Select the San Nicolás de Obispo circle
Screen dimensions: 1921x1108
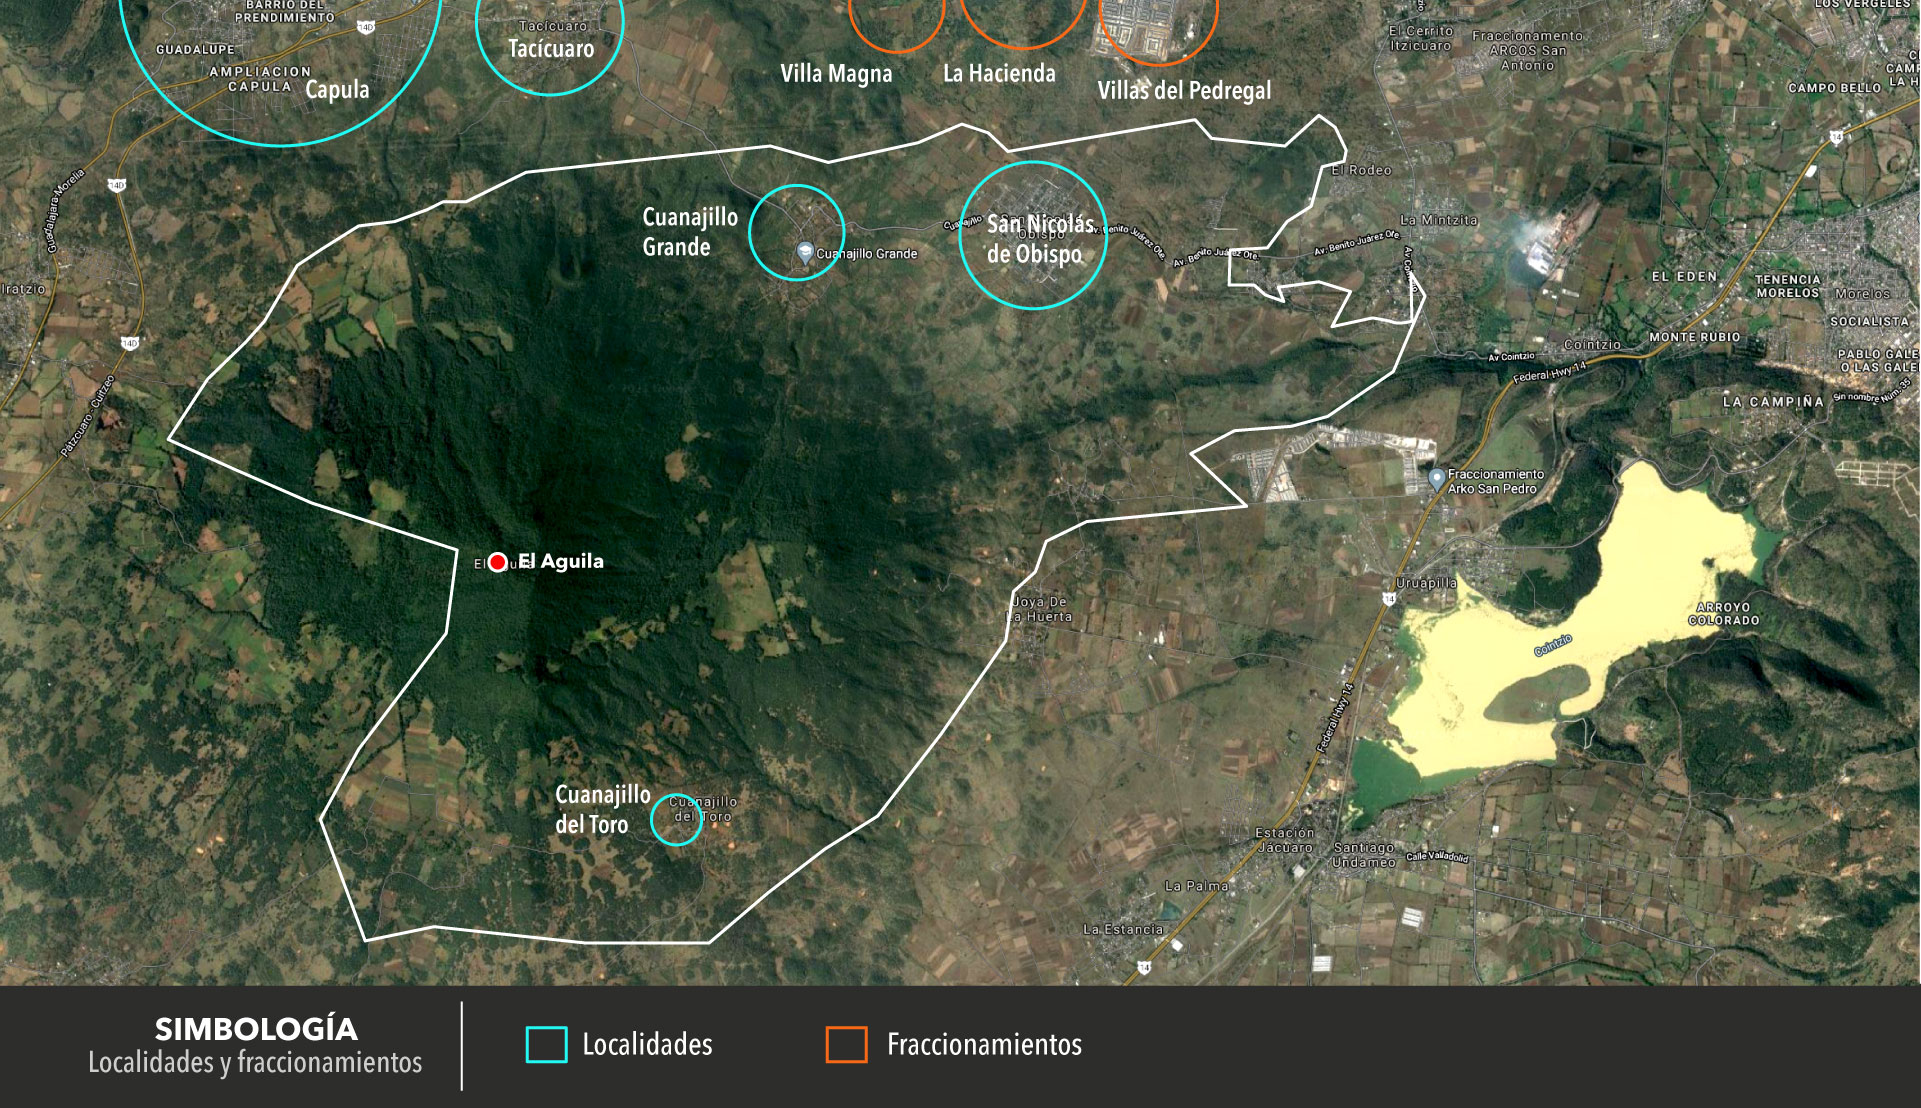tap(1032, 236)
